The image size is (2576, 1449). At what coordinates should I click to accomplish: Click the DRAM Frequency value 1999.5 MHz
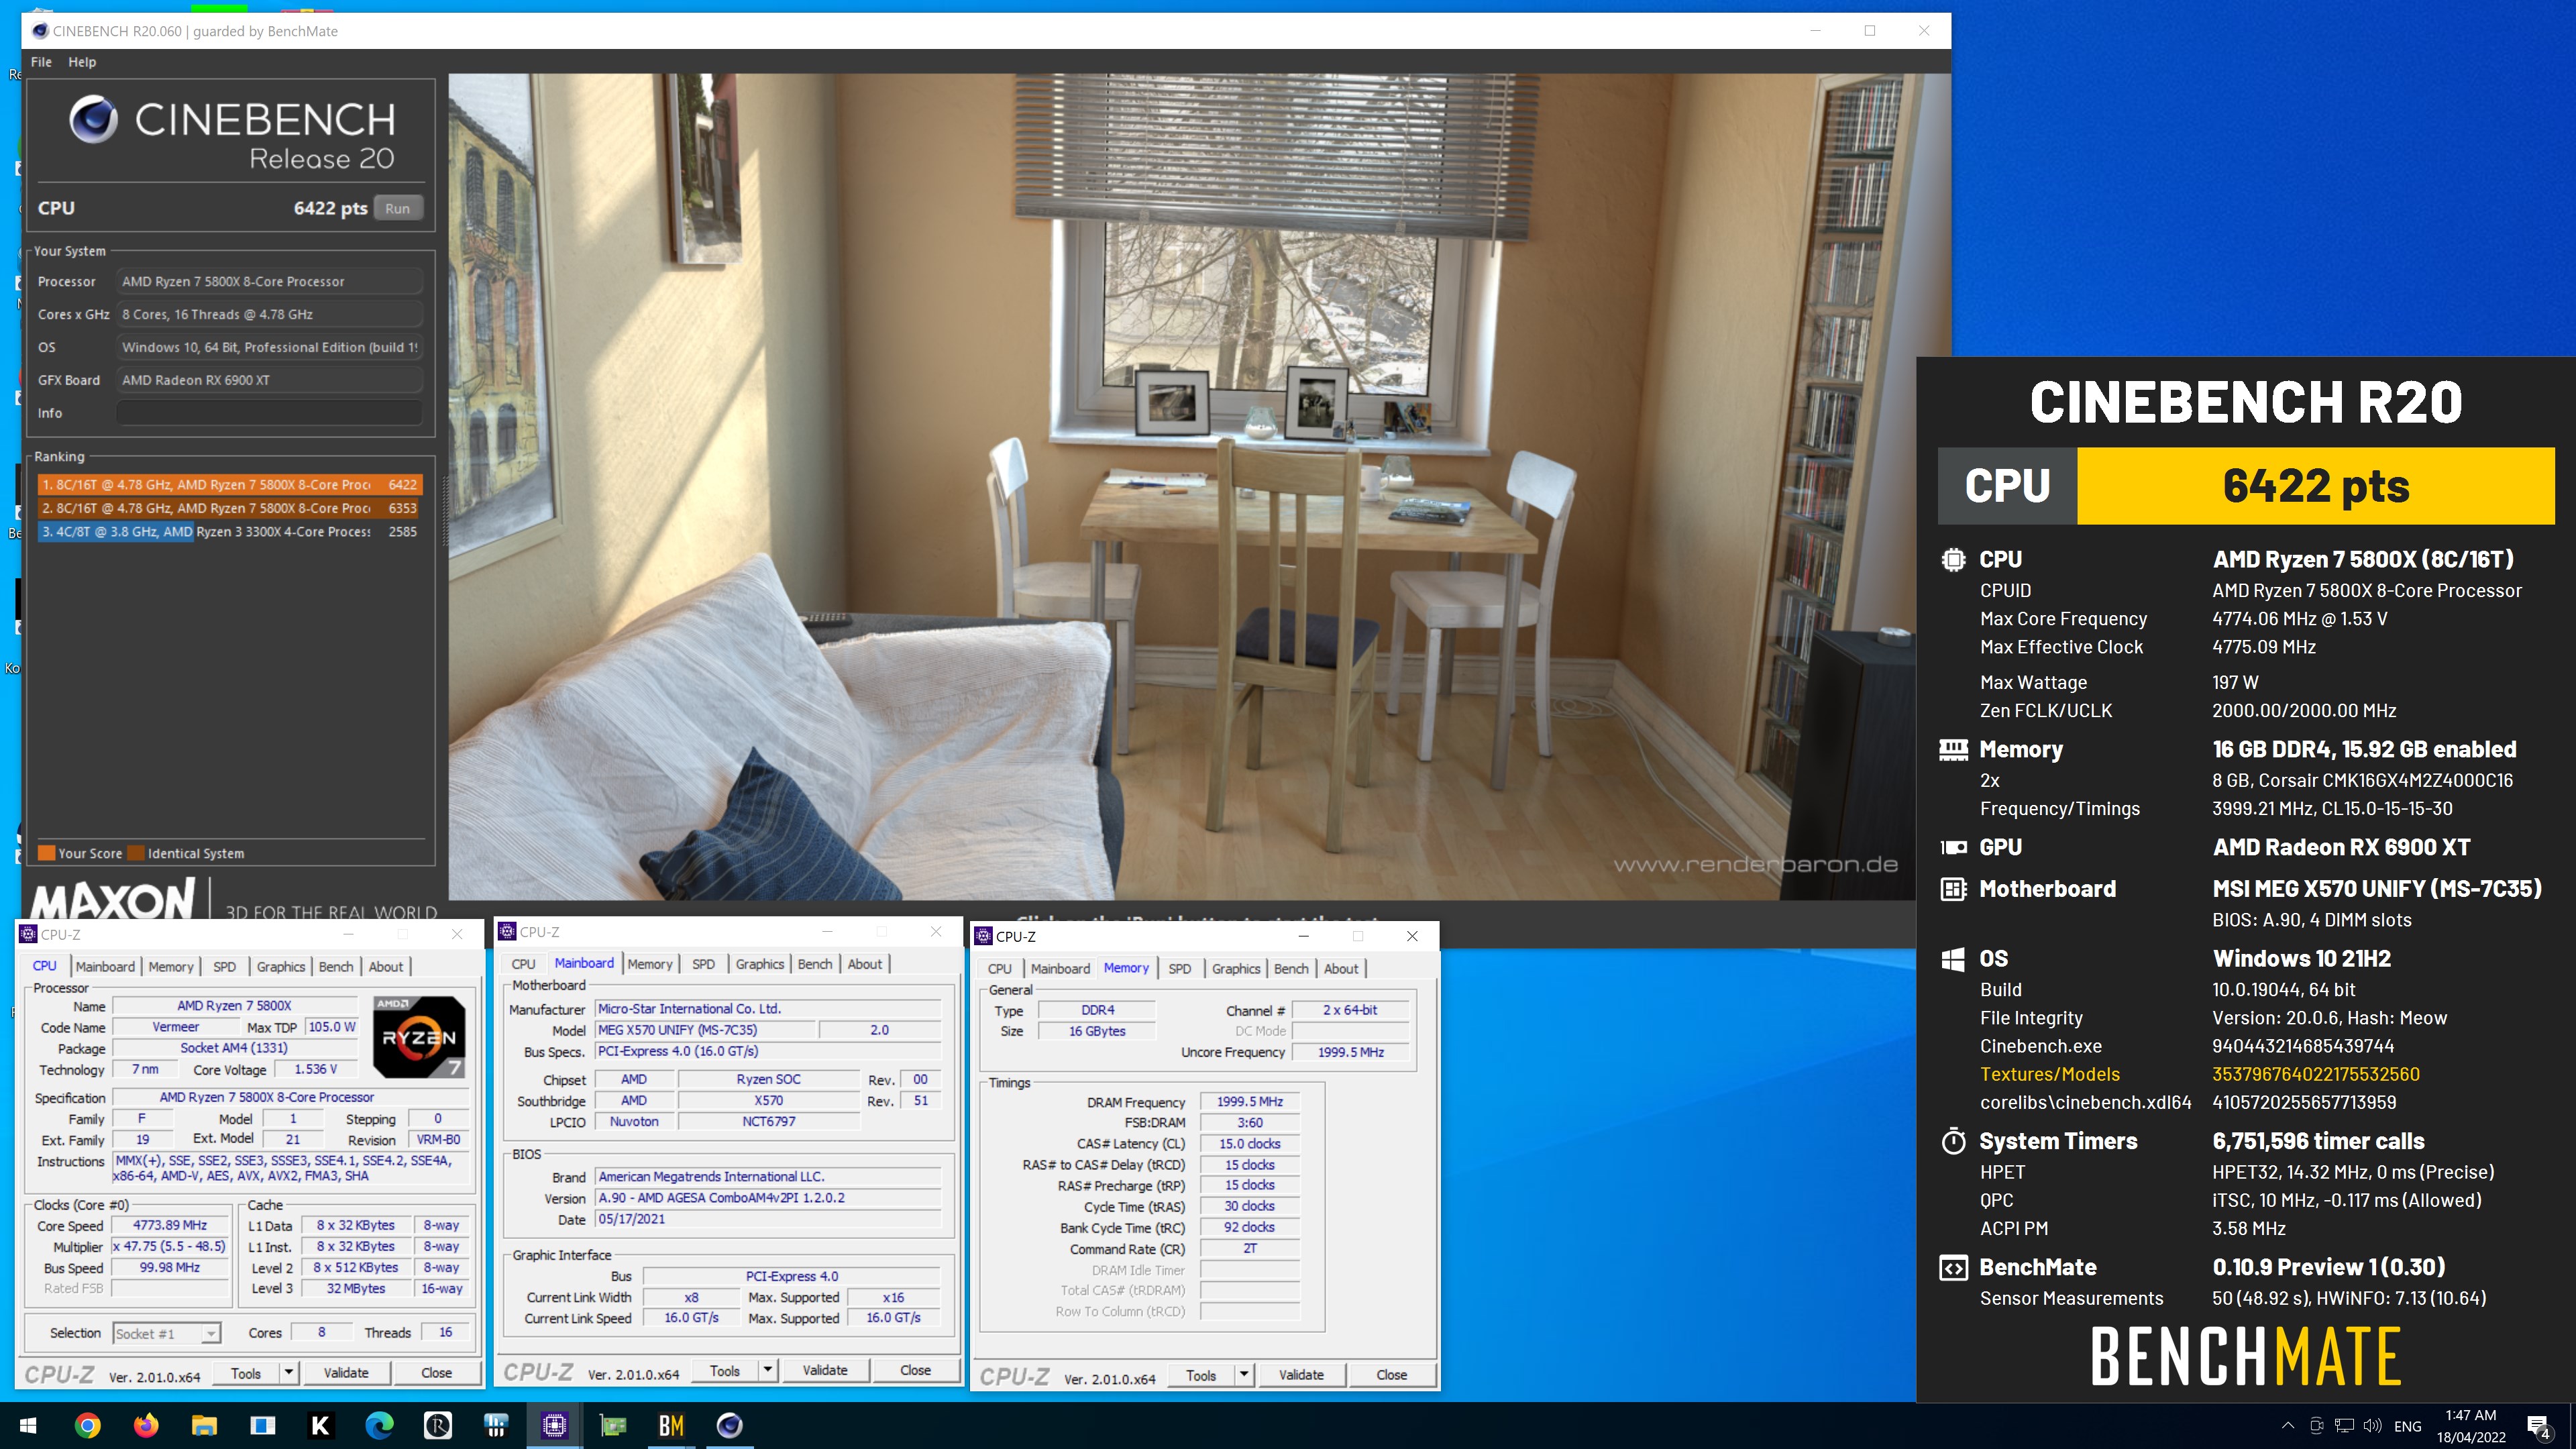[1249, 1101]
